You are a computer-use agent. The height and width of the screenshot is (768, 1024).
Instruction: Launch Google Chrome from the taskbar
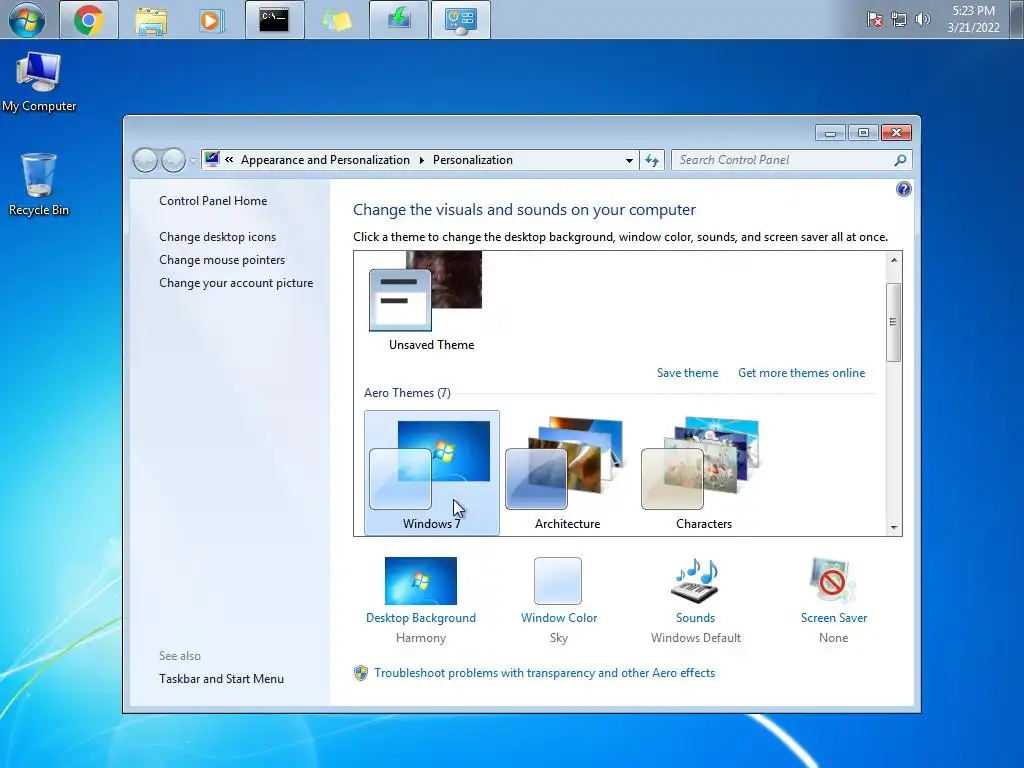[89, 20]
